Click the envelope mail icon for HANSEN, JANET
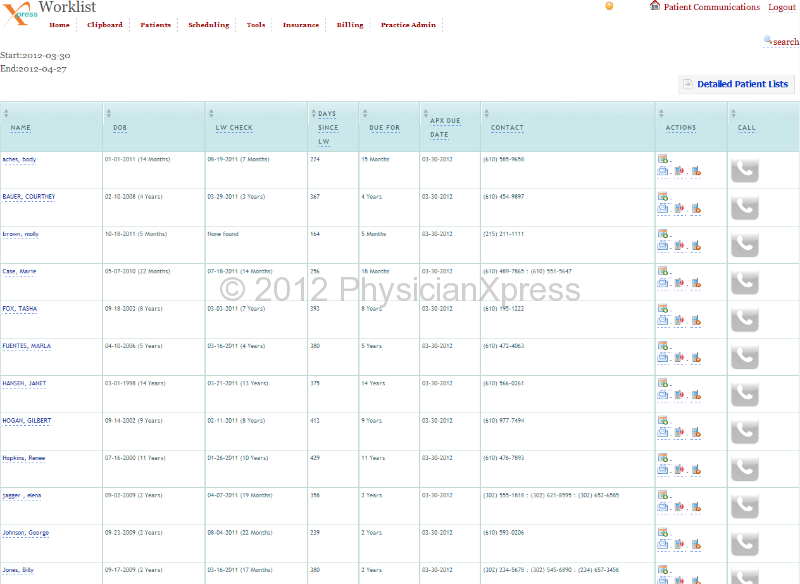 [x=662, y=395]
